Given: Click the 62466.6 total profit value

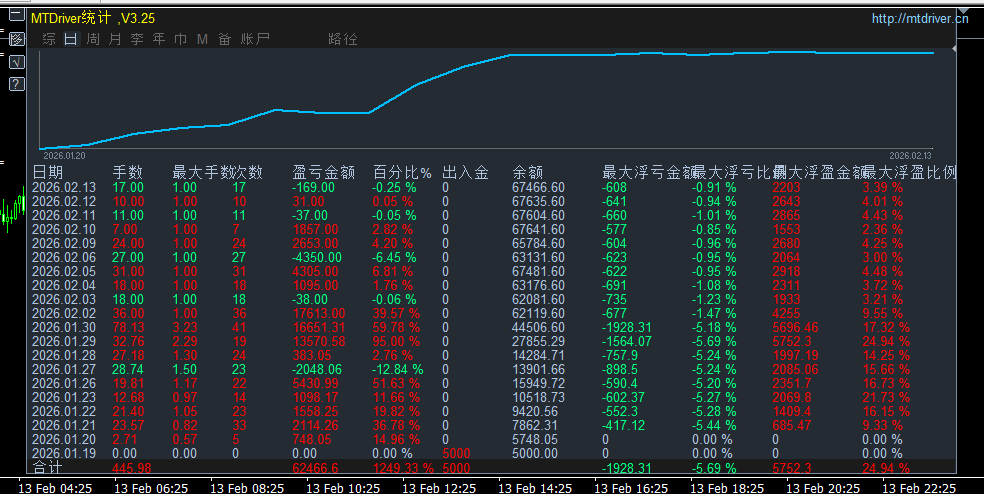Looking at the screenshot, I should click(315, 468).
